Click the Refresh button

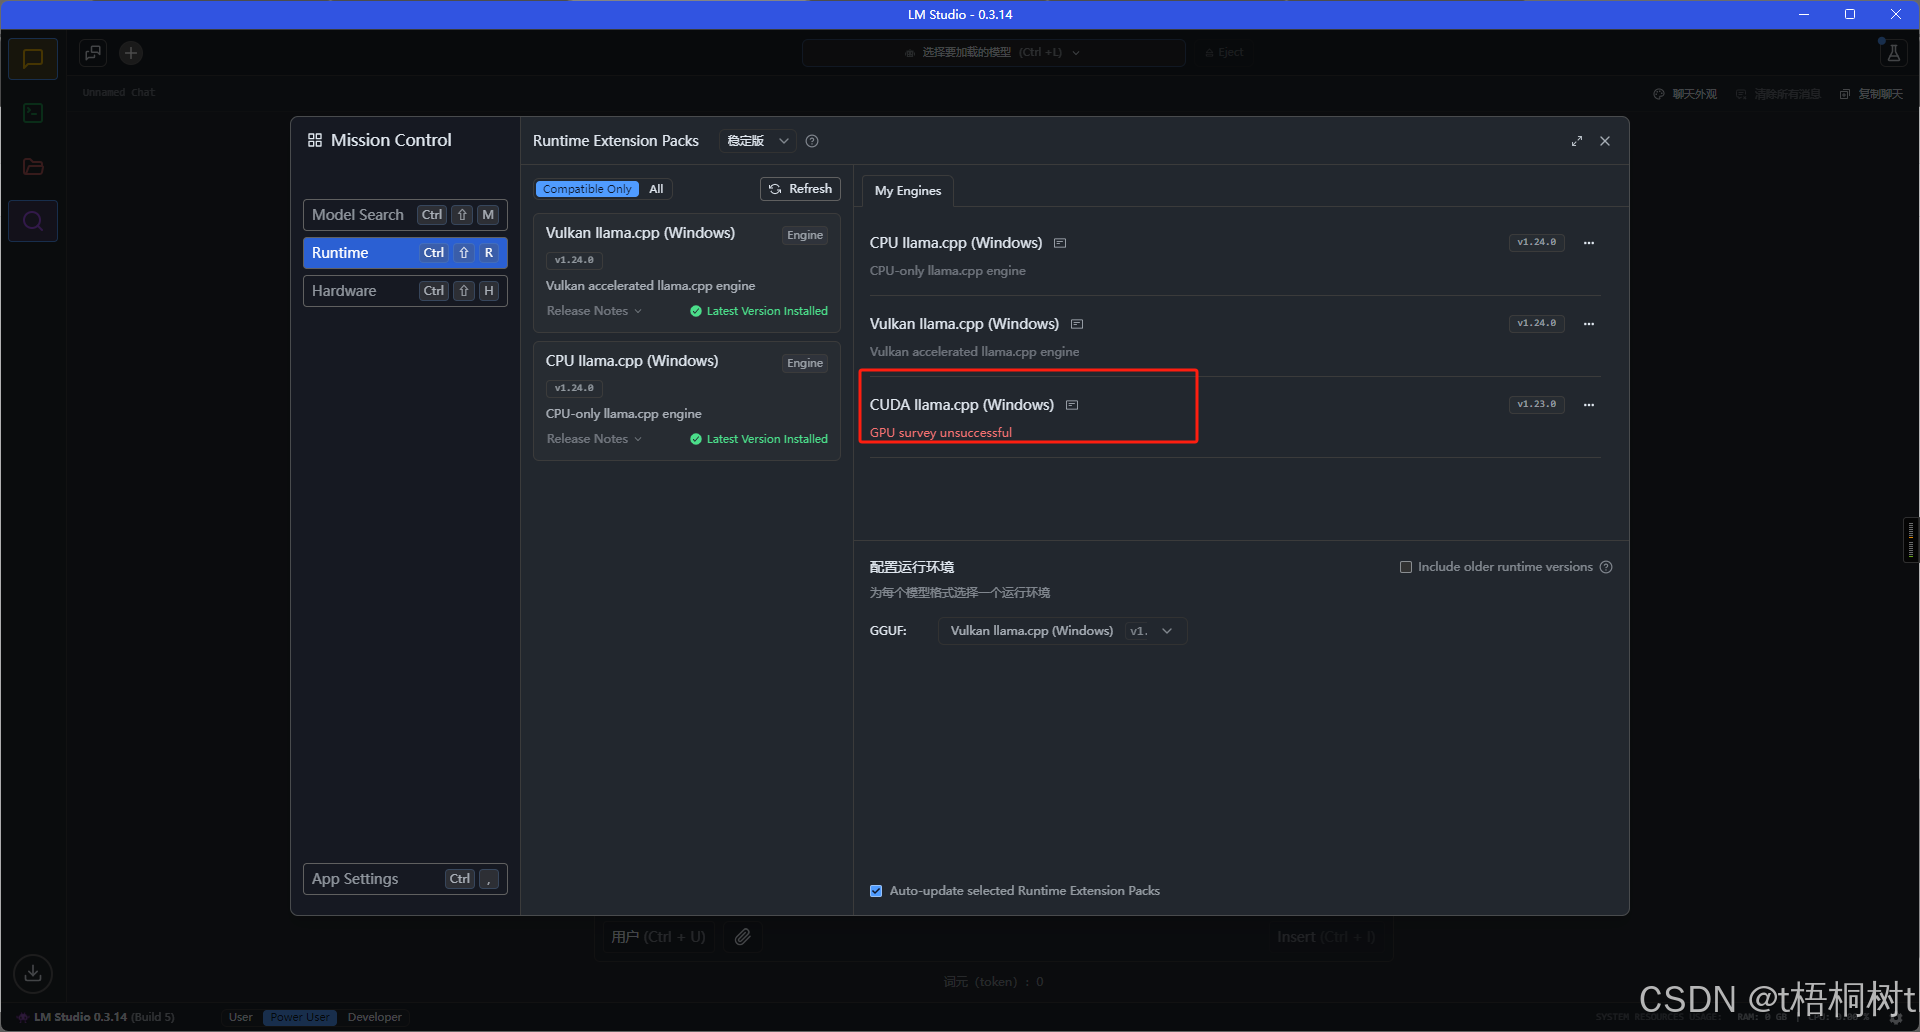coord(800,189)
